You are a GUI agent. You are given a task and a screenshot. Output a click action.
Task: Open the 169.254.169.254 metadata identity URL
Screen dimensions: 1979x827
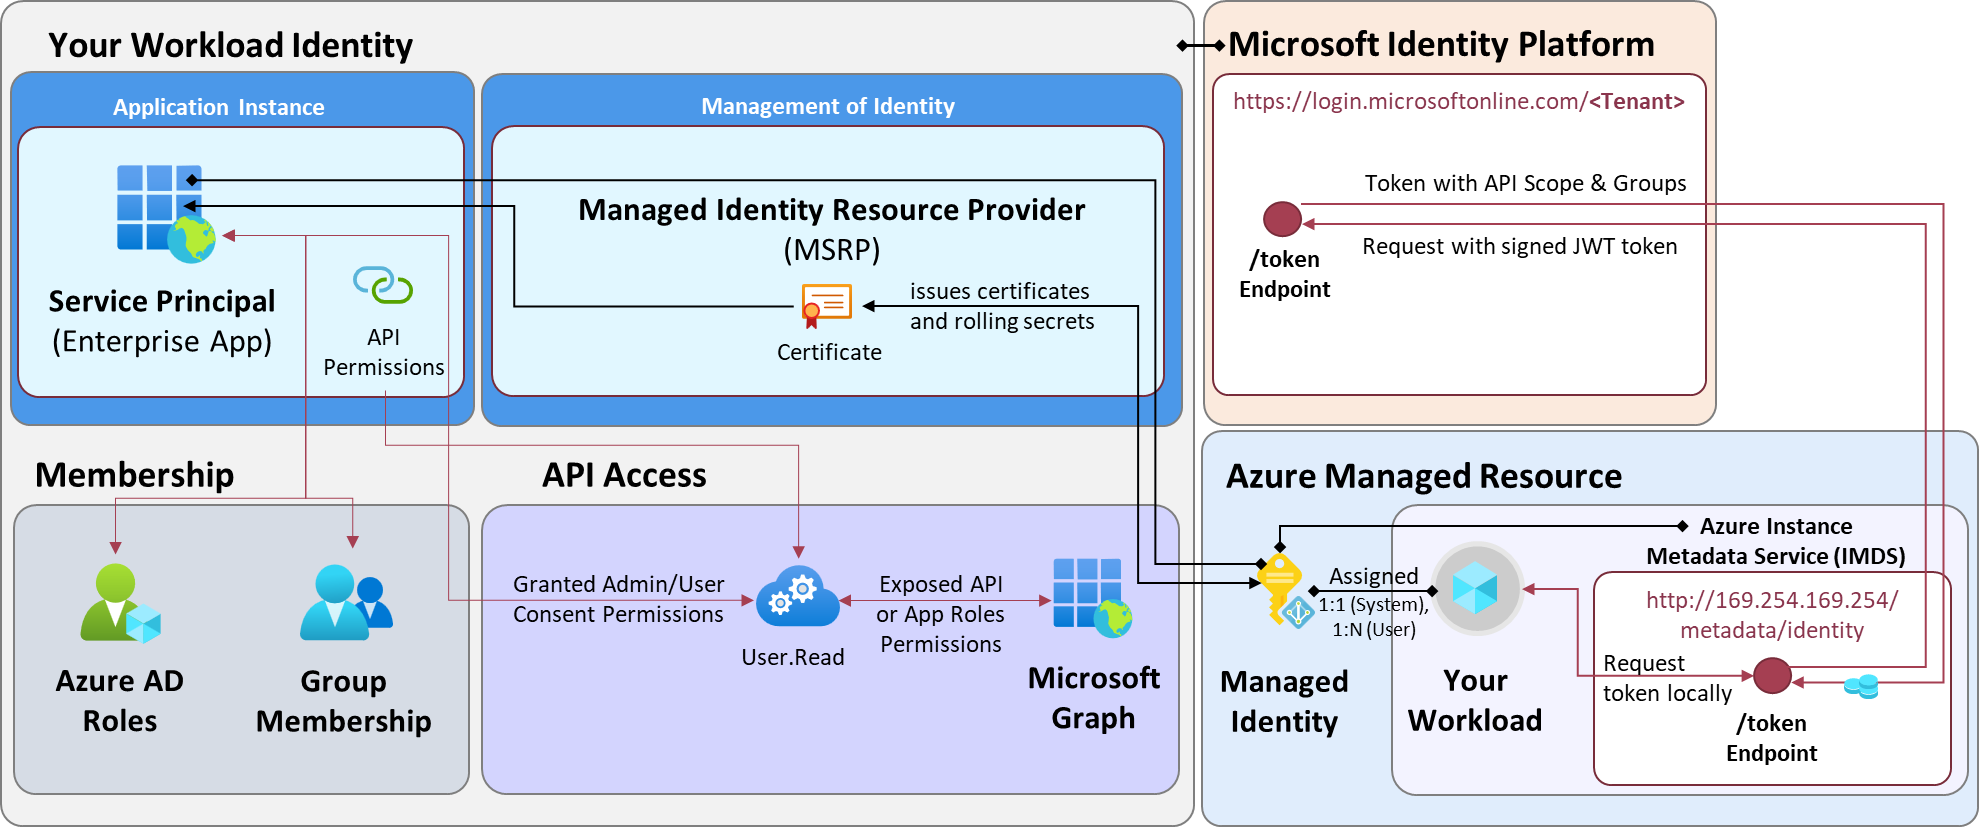1772,615
